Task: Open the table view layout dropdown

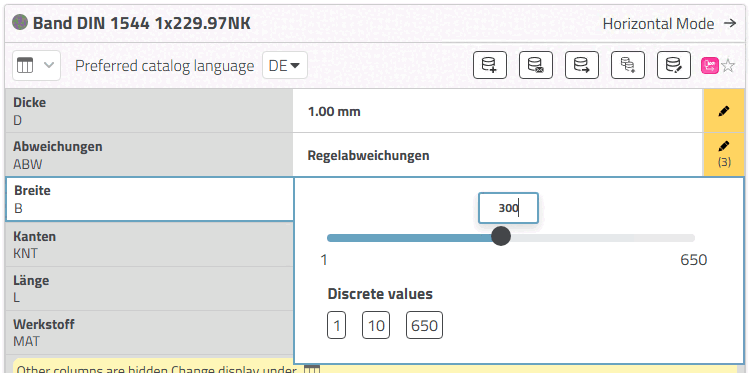Action: pyautogui.click(x=36, y=66)
